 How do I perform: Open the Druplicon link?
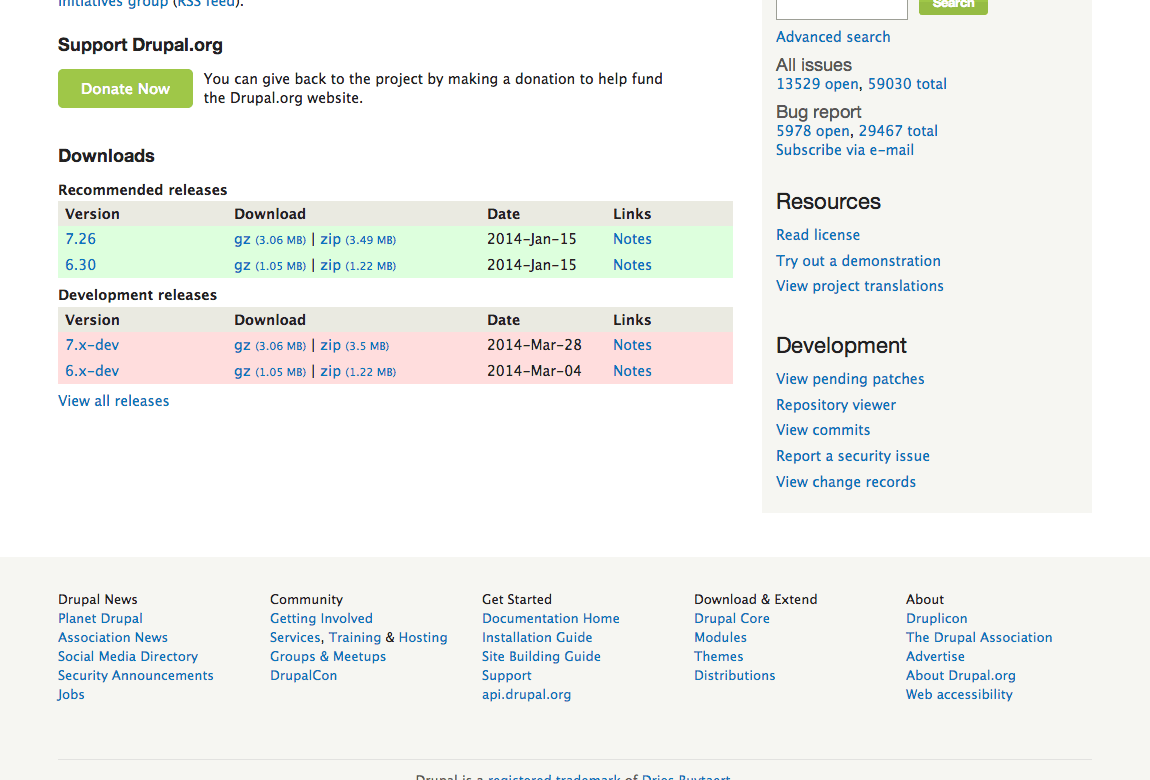[x=937, y=618]
